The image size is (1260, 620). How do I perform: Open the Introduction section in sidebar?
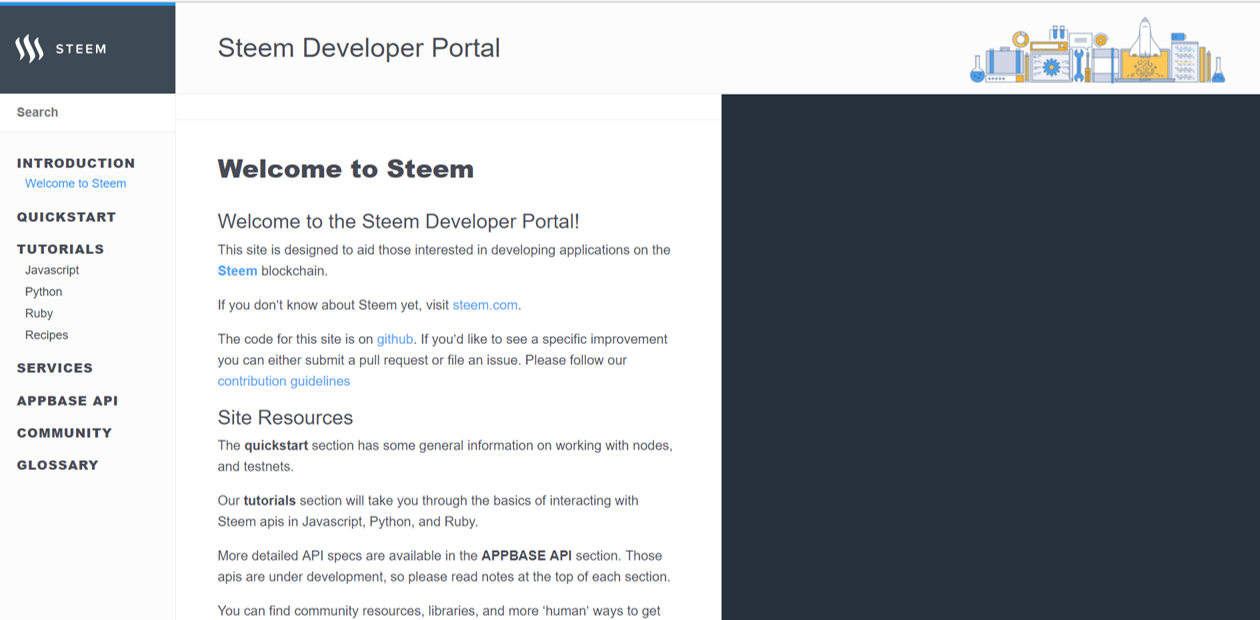pos(76,163)
